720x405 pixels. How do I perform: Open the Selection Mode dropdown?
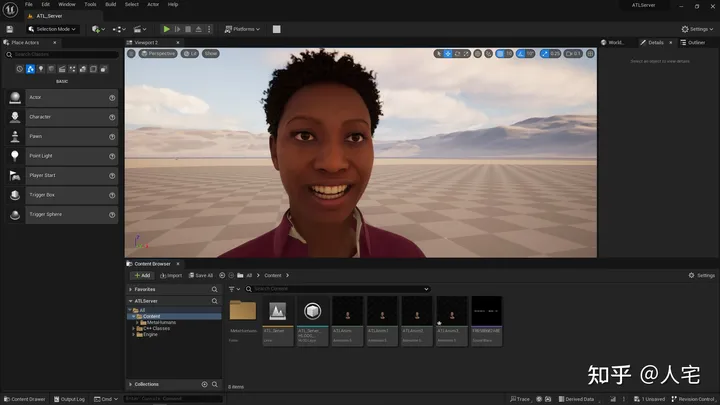[x=51, y=29]
